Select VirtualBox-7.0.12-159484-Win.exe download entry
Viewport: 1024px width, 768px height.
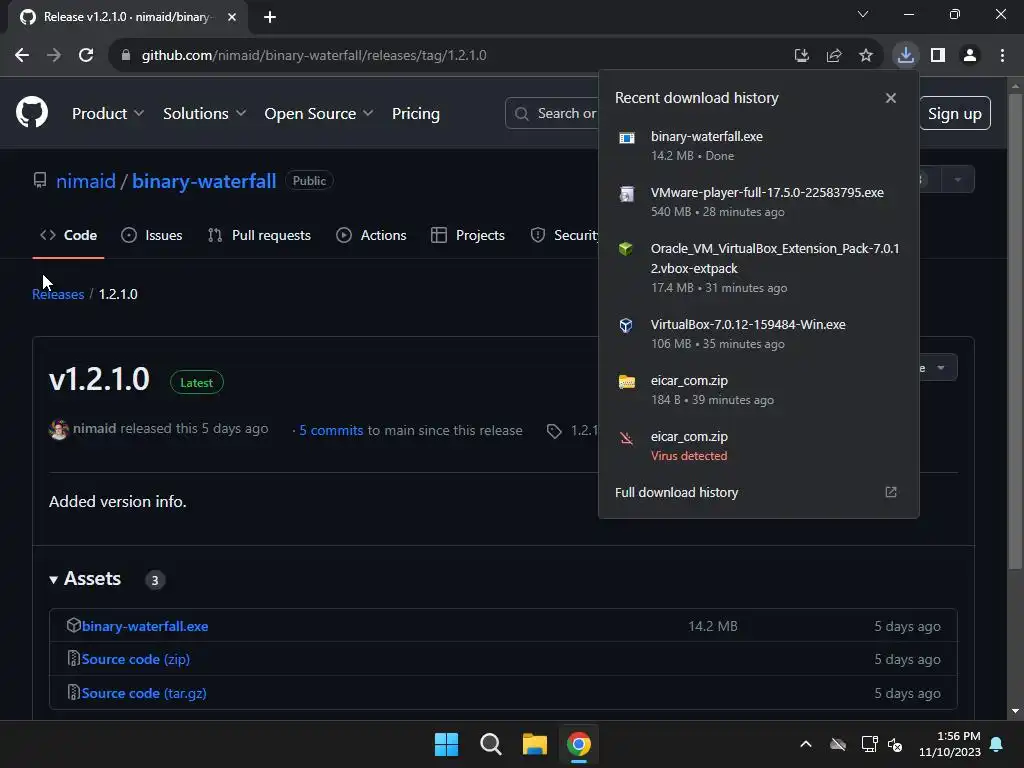758,334
